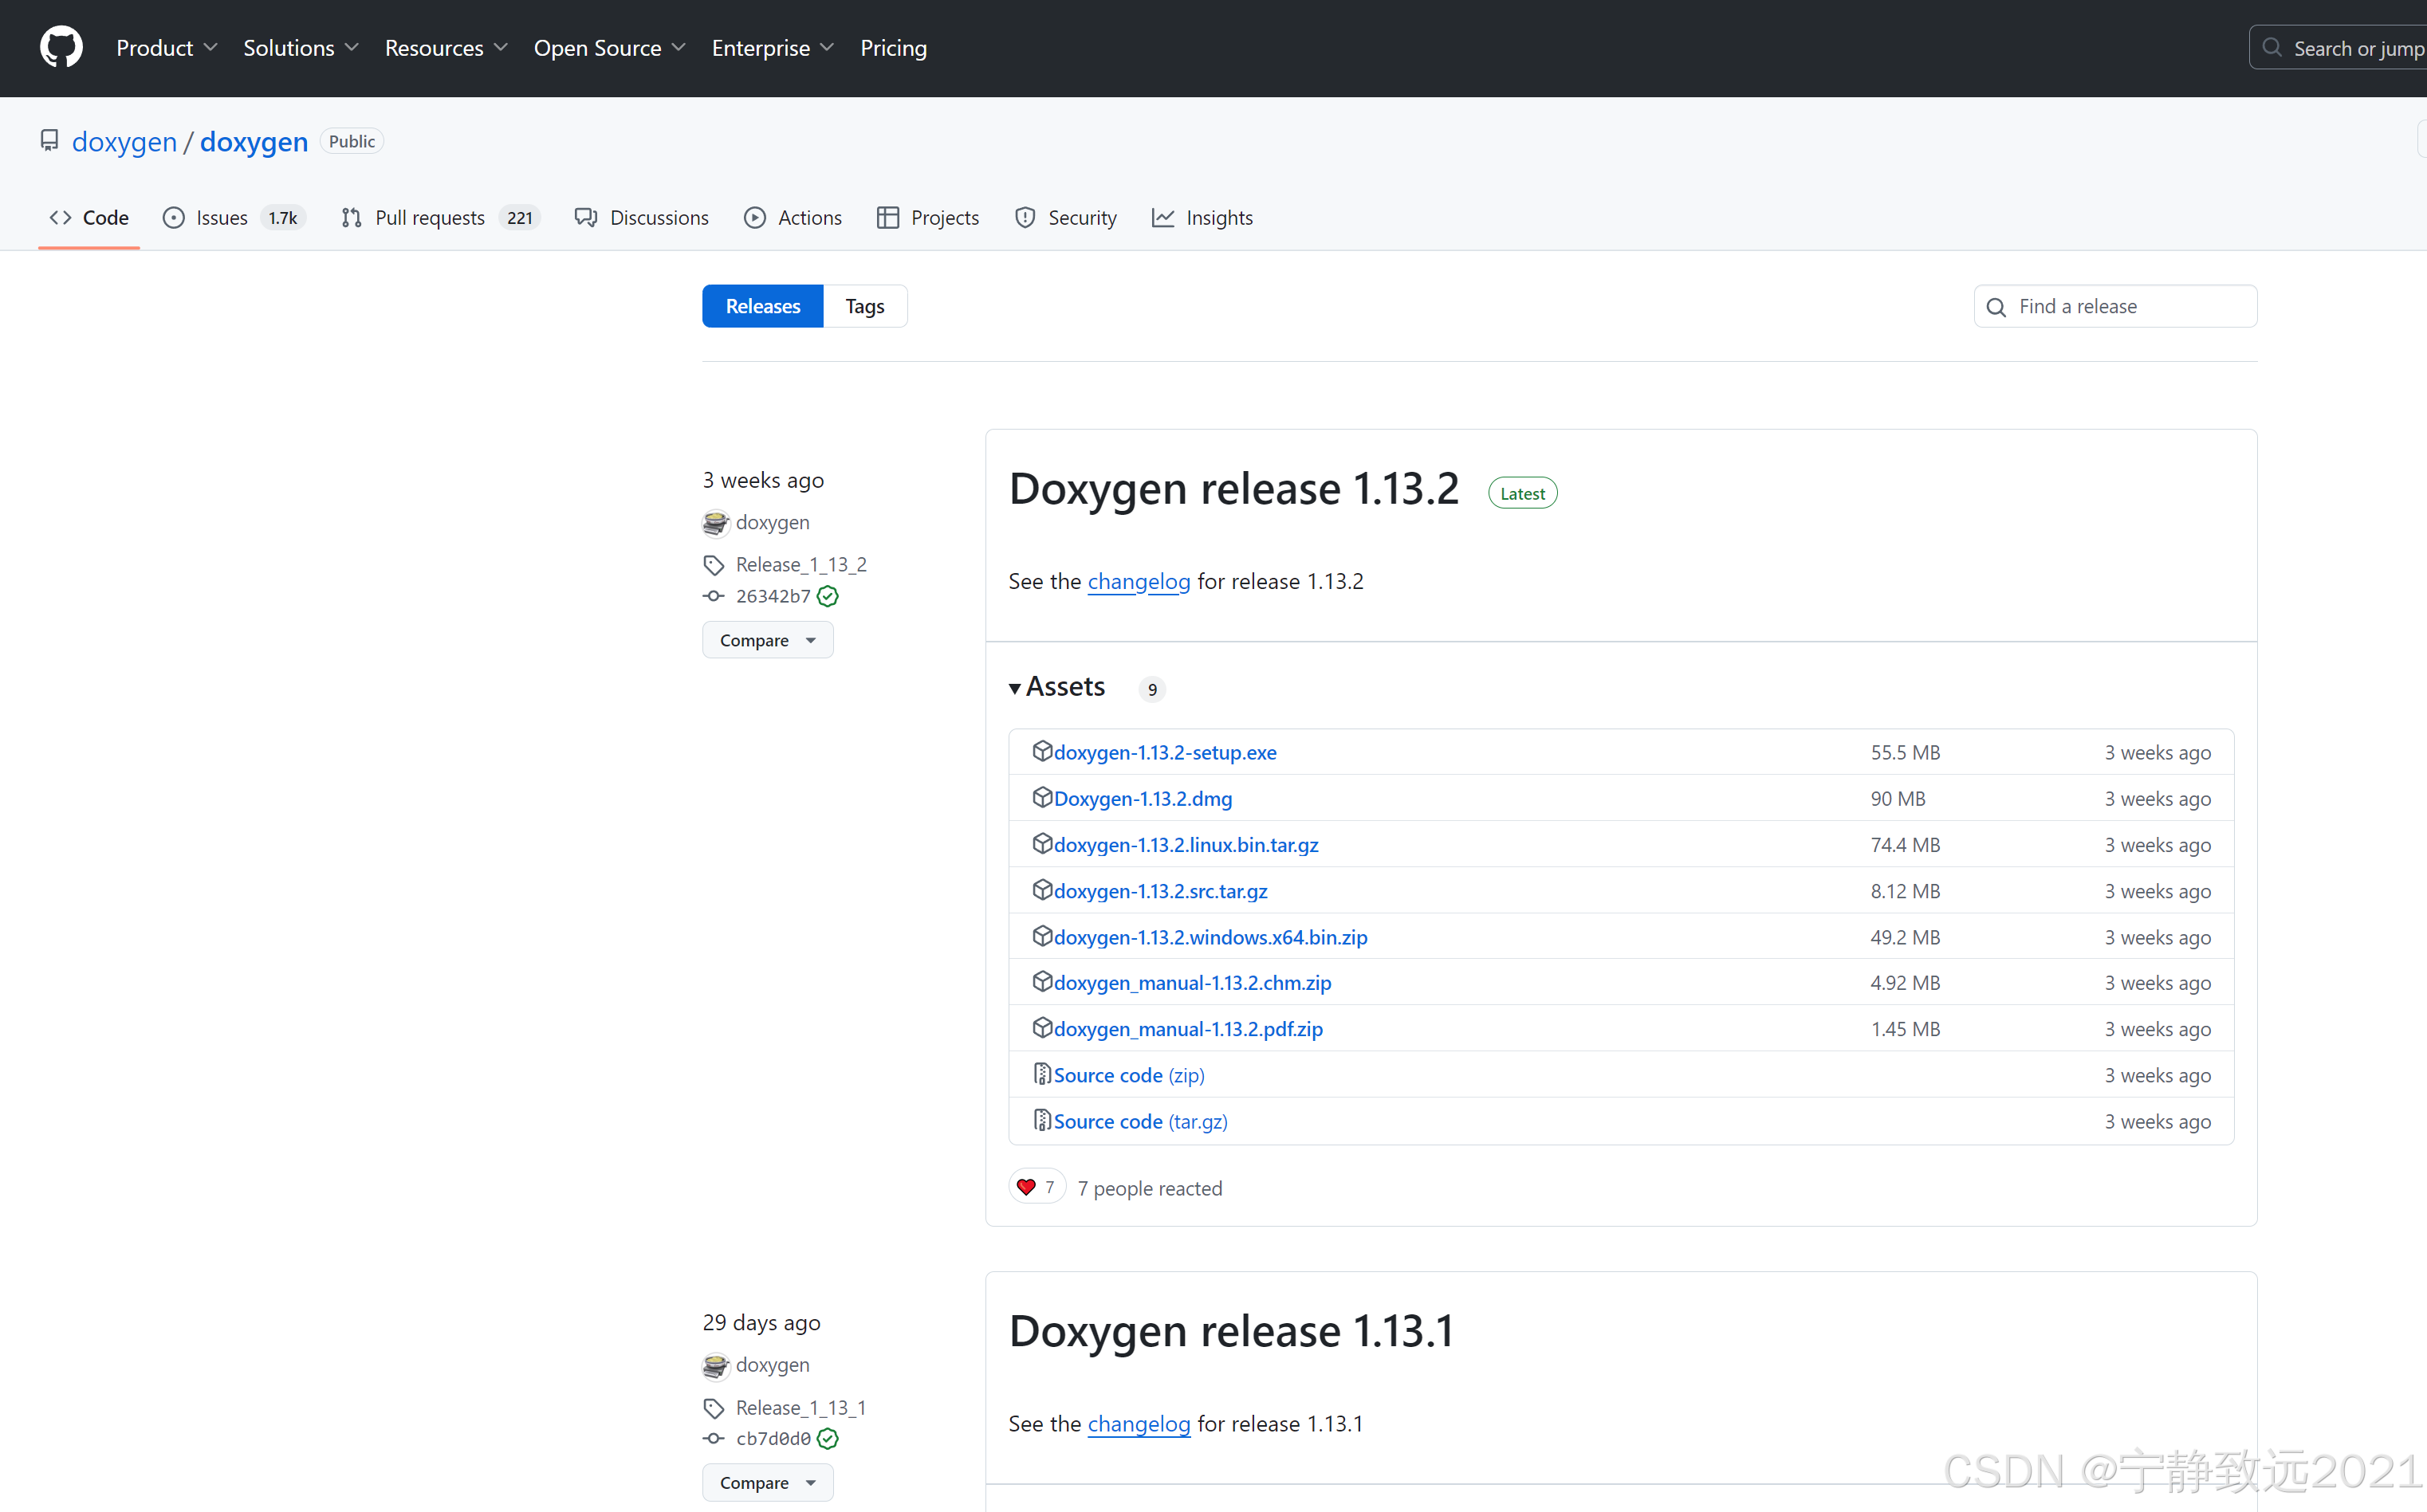Click the repository icon beside doxygen/doxygen
Viewport: 2427px width, 1512px height.
pyautogui.click(x=49, y=140)
